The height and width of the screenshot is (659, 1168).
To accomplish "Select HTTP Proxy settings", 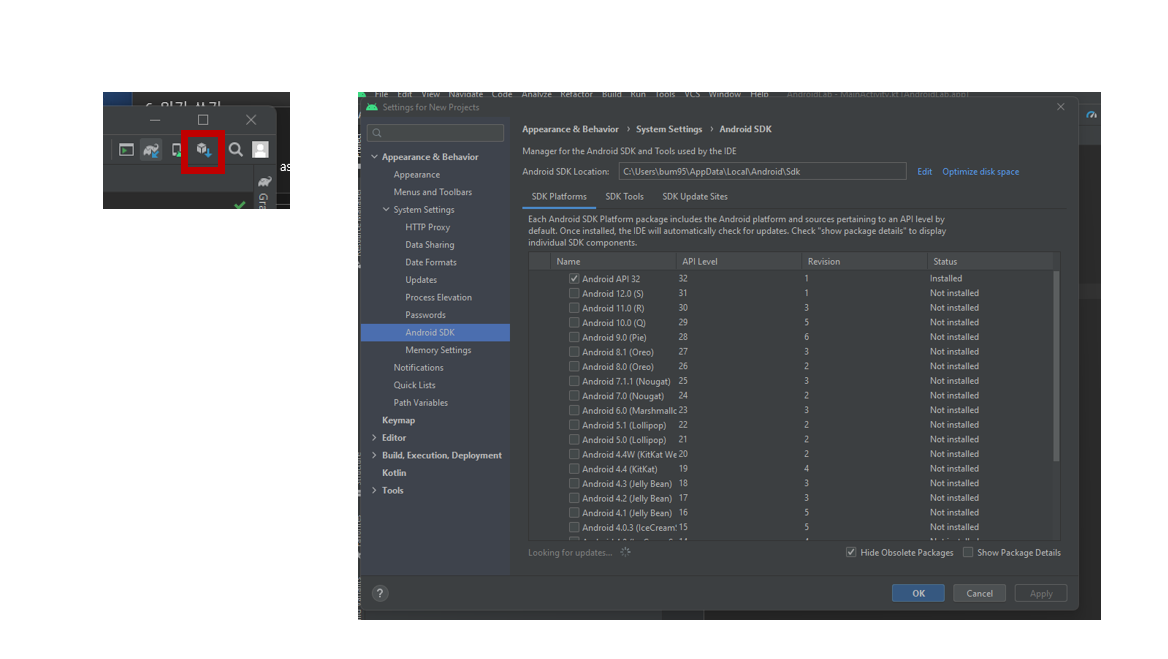I will pos(428,227).
